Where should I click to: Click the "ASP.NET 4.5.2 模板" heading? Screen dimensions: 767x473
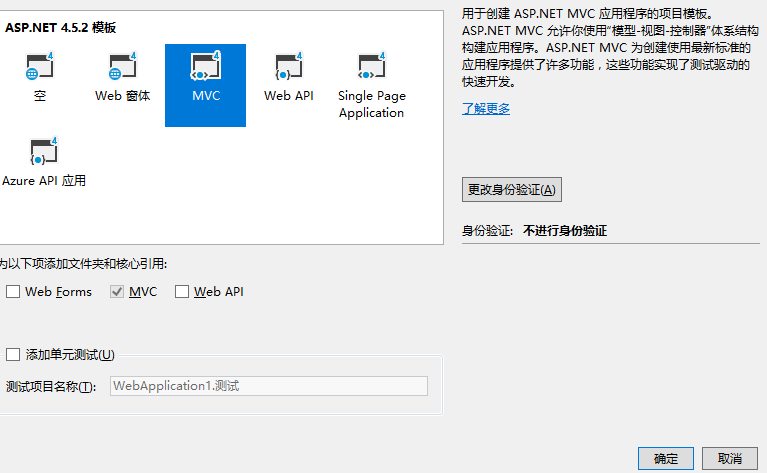tap(59, 28)
